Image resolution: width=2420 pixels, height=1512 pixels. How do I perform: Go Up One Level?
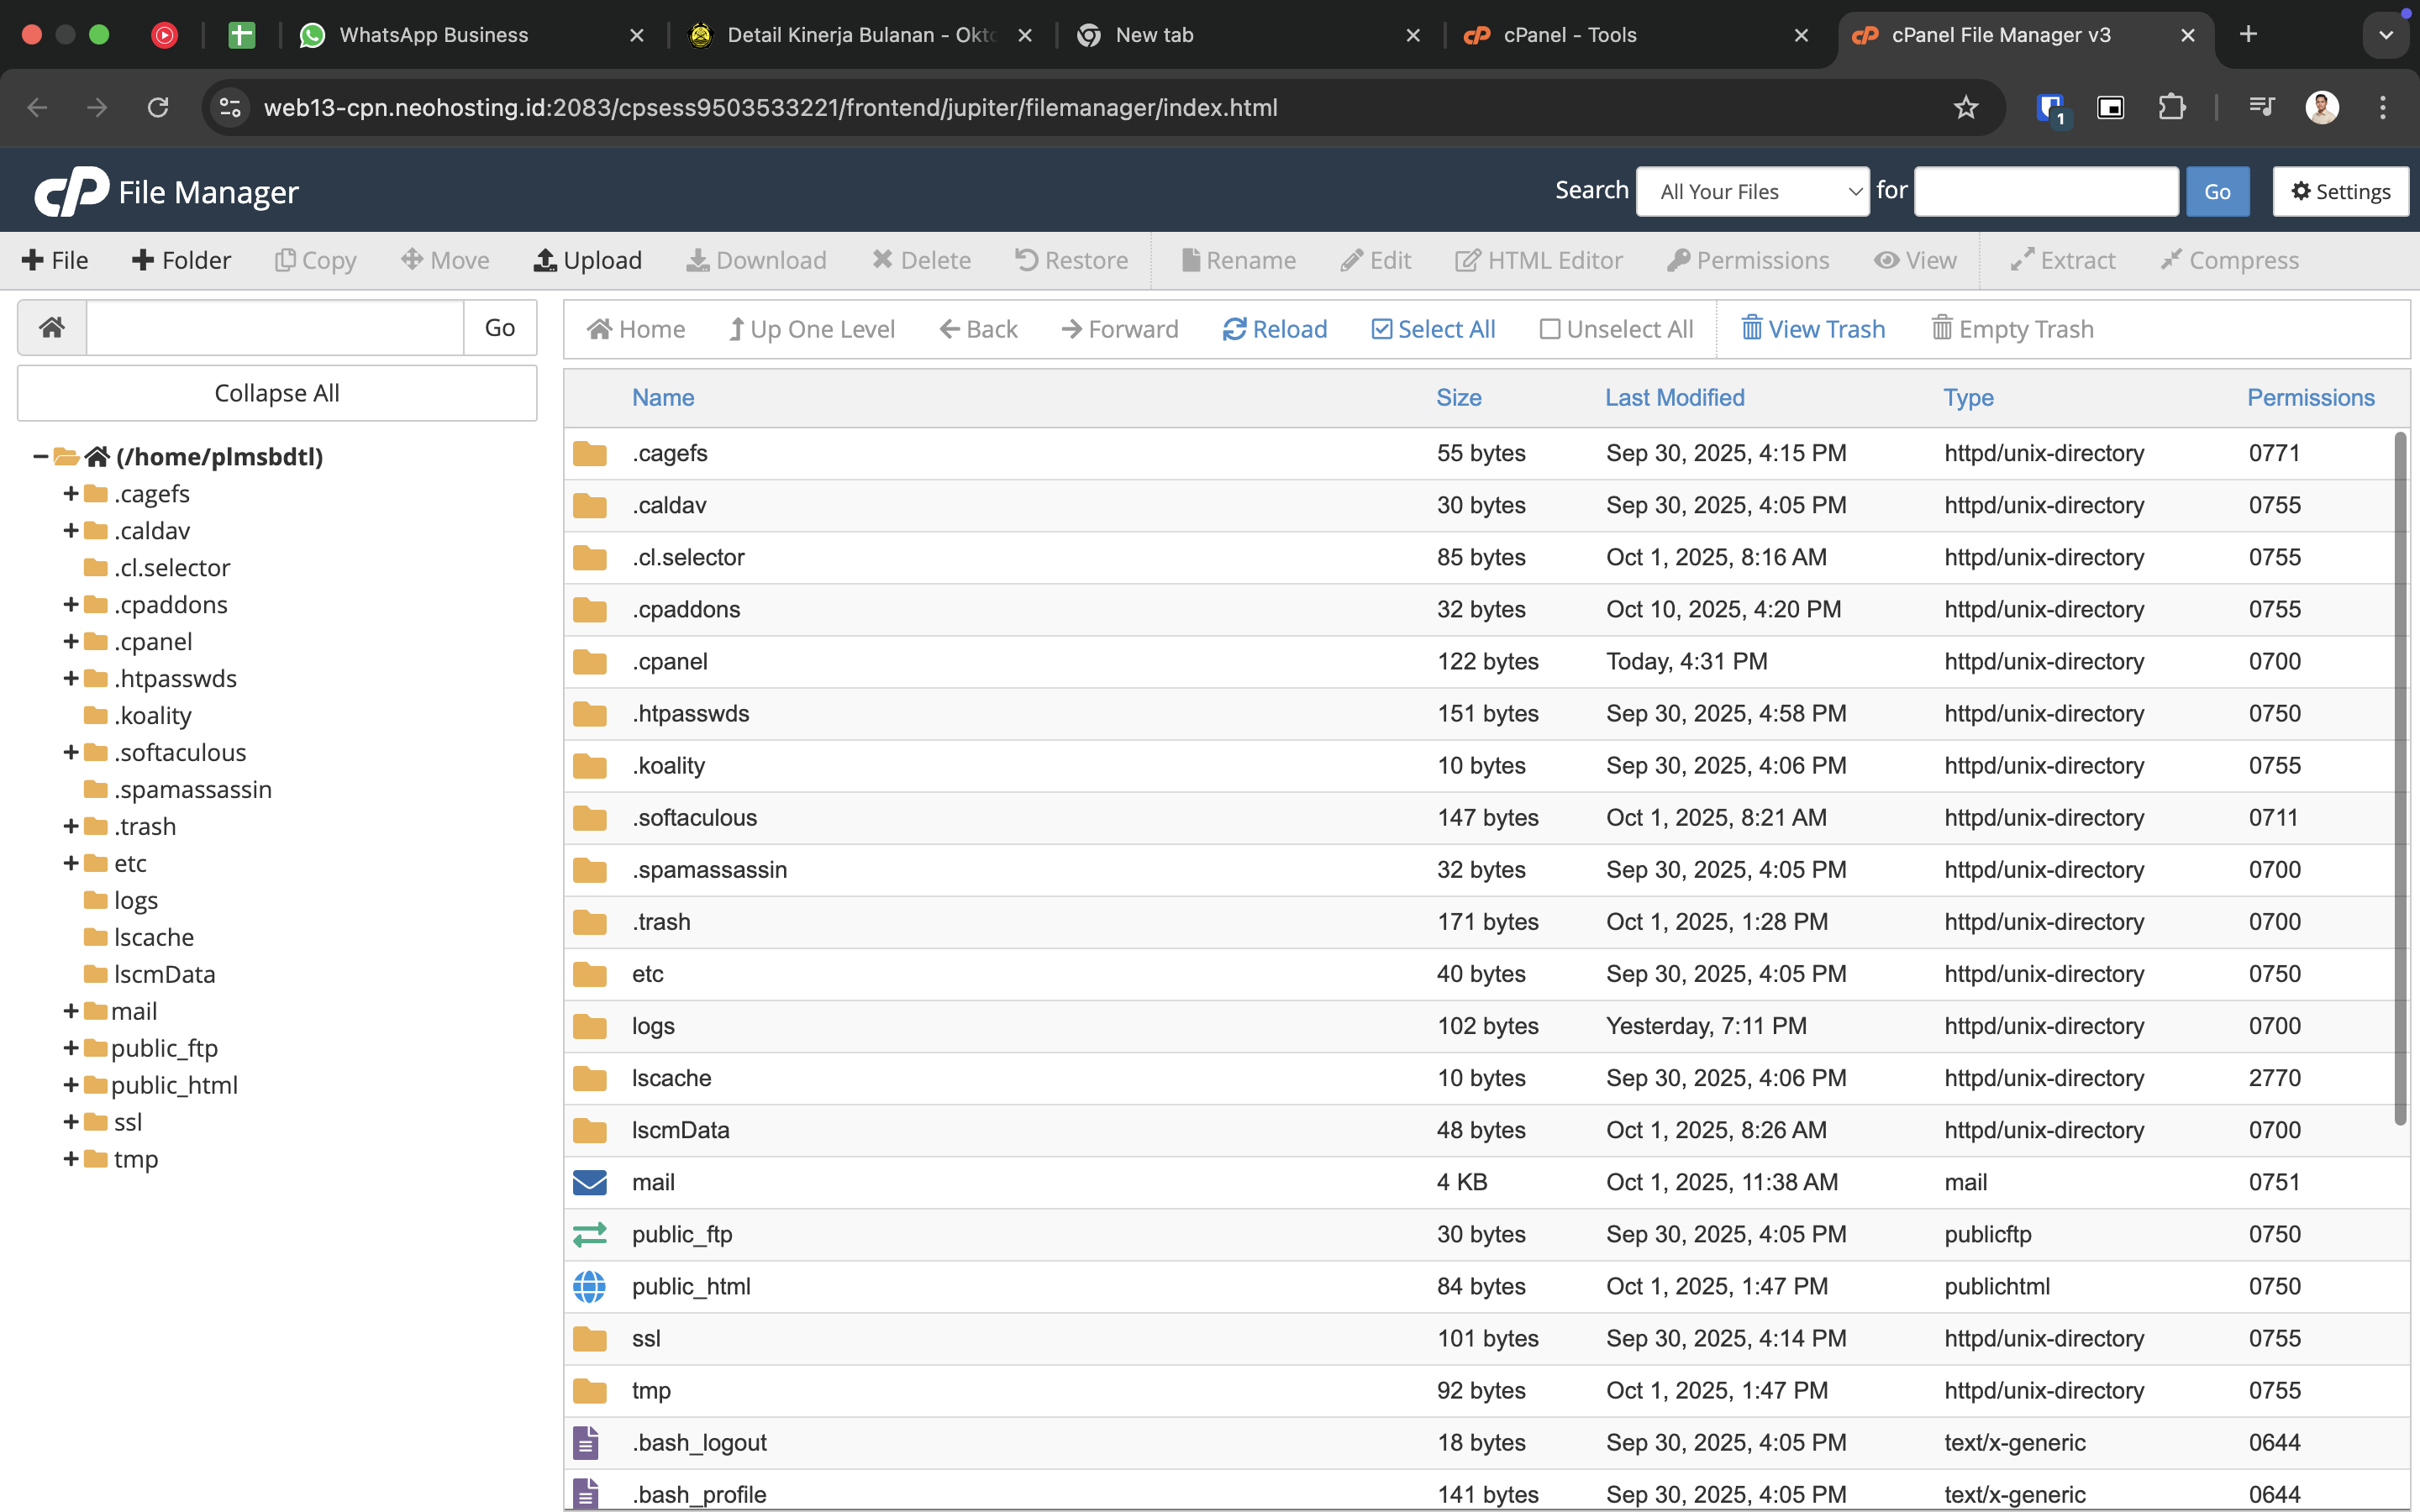click(811, 329)
